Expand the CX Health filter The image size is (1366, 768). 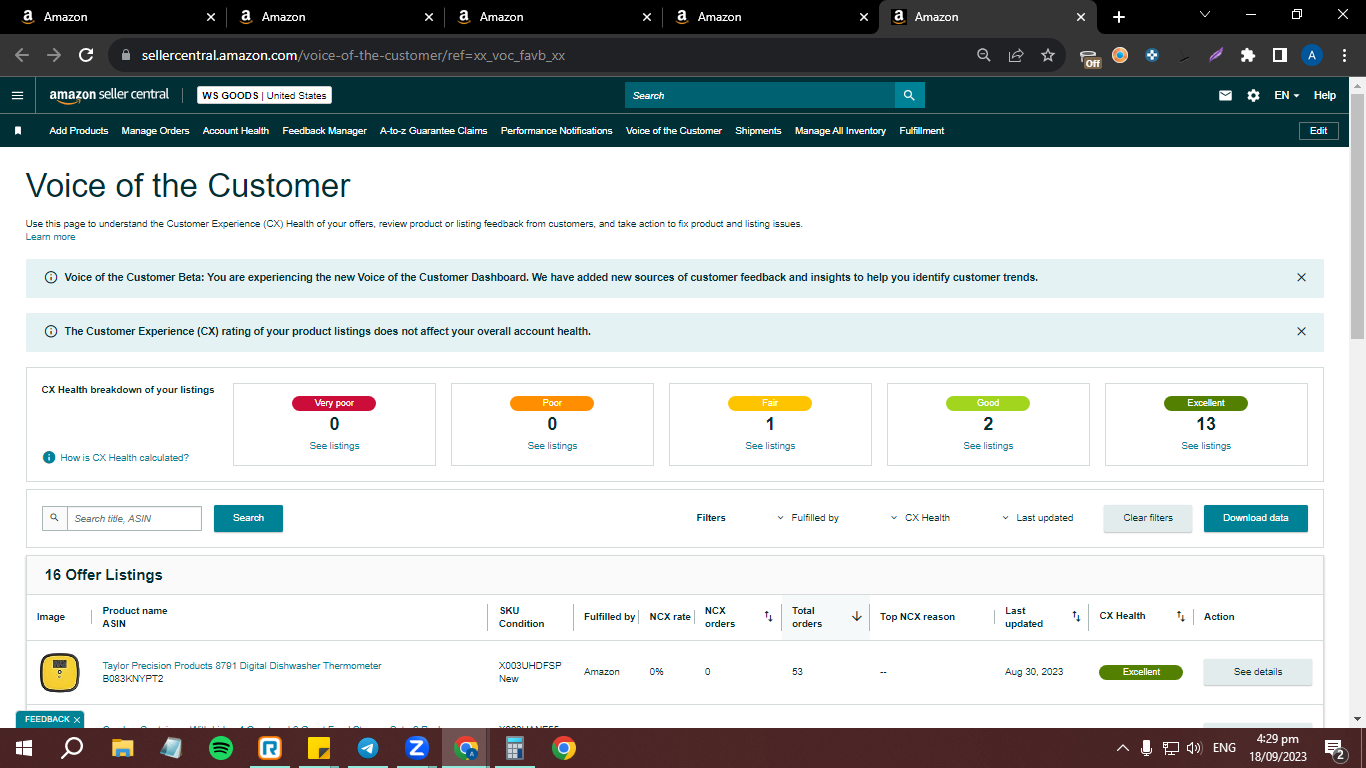coord(921,518)
